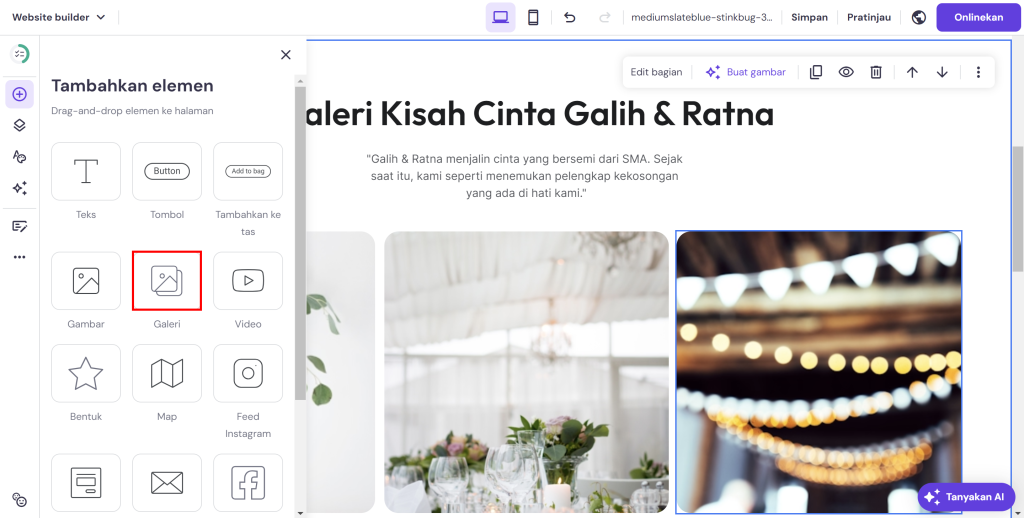Screen dimensions: 1024x518
Task: Click the Onlinekan publish button
Action: click(x=978, y=18)
